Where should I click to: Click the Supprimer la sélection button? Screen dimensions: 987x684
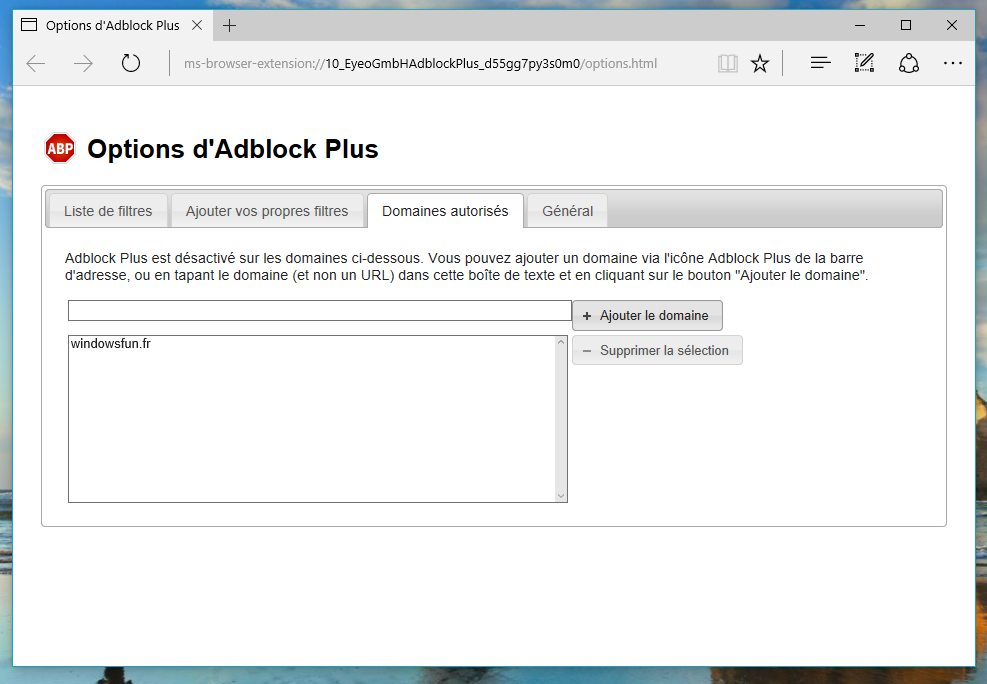657,351
